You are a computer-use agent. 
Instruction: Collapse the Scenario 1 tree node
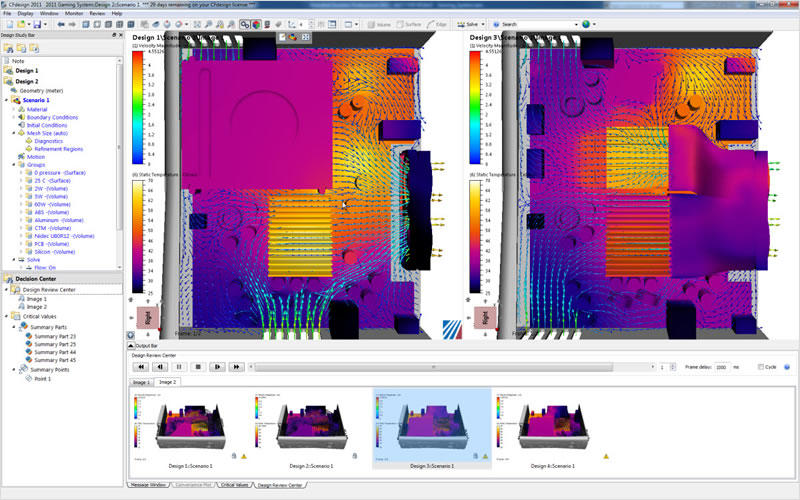(x=6, y=100)
